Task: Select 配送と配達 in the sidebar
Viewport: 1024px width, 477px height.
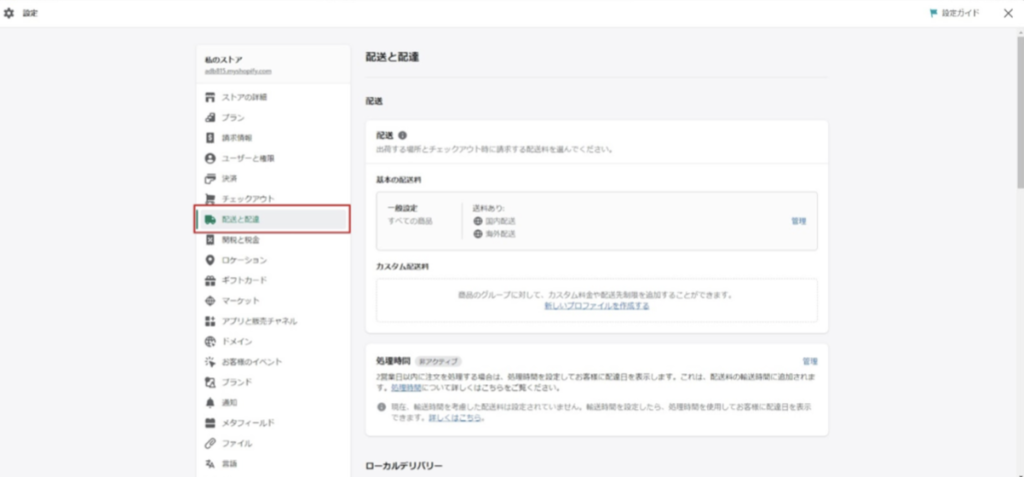Action: tap(246, 219)
